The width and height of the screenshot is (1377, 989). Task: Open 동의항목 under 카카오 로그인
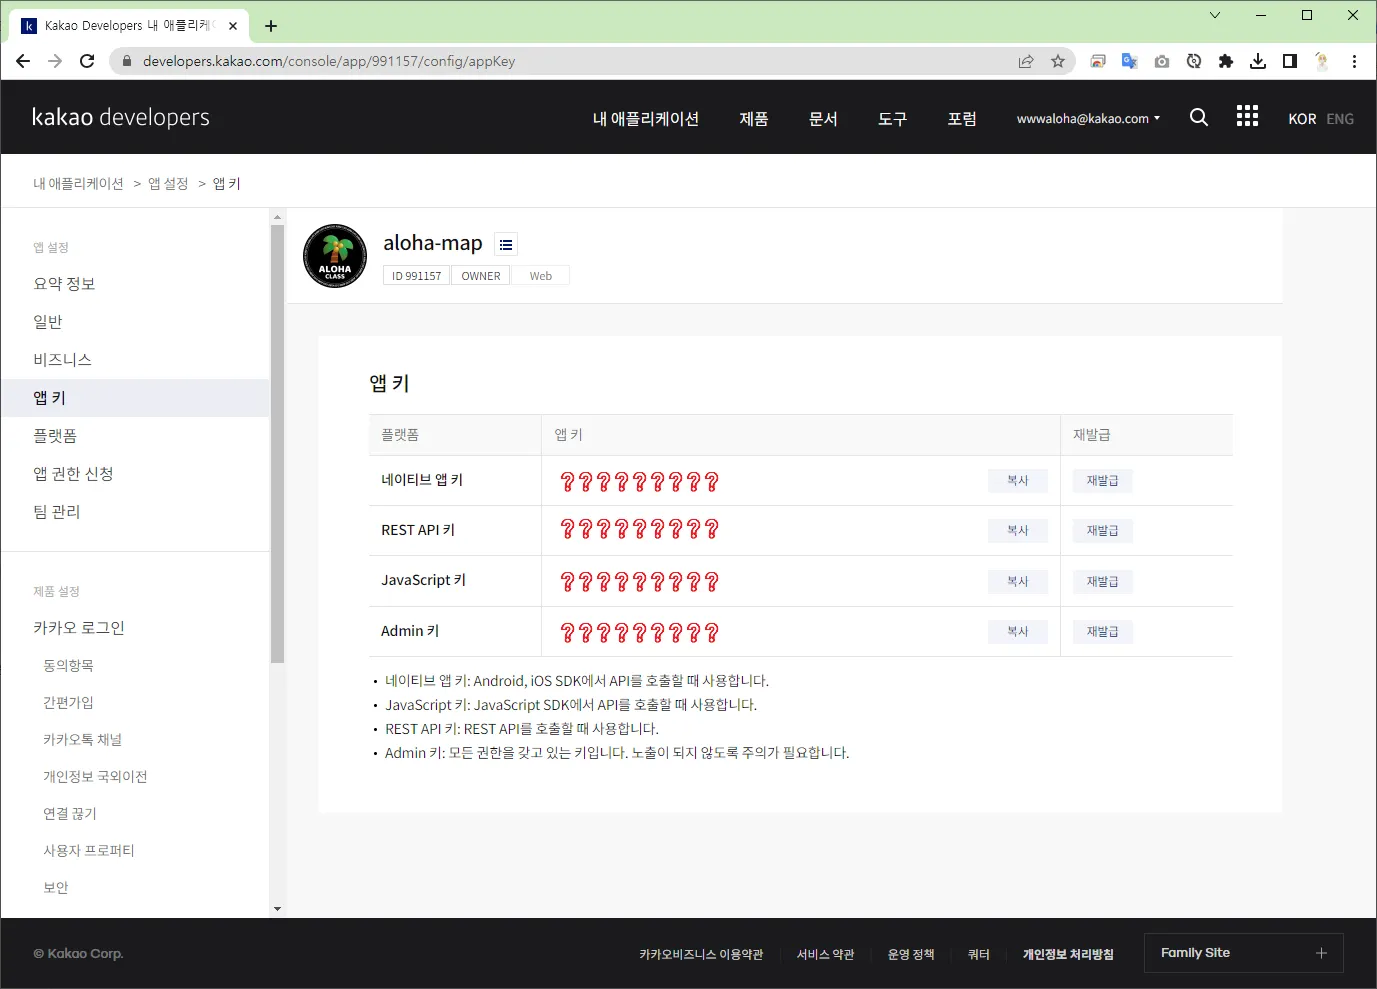(68, 666)
